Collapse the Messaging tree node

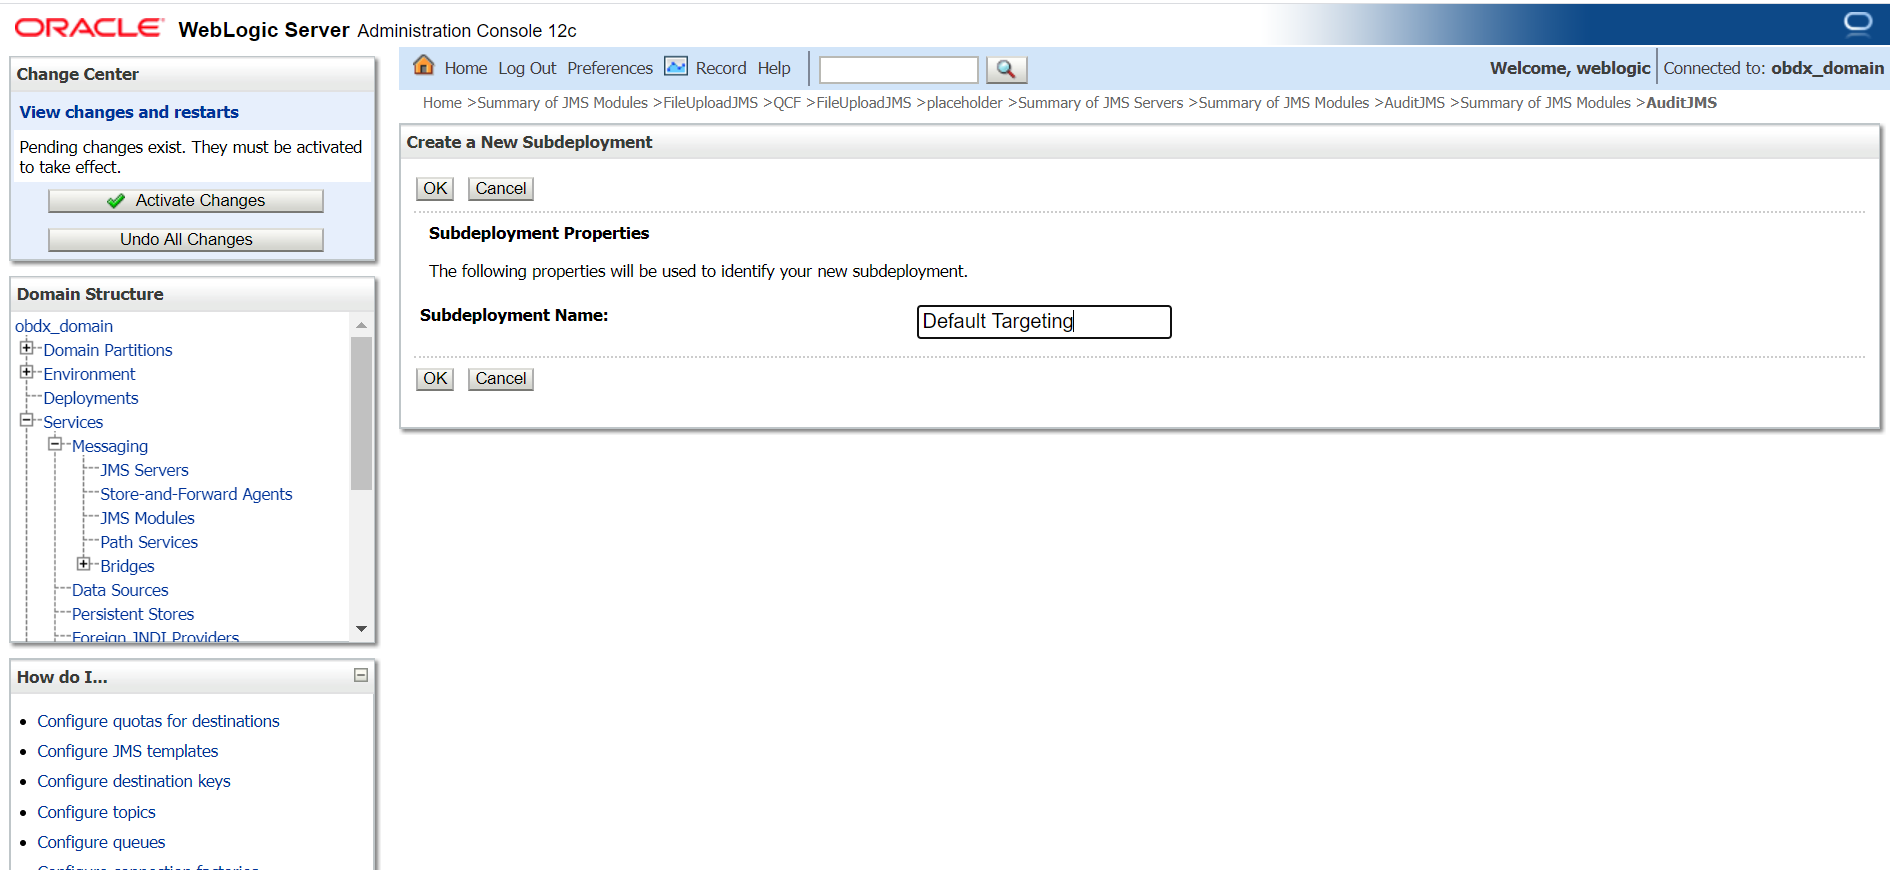[55, 444]
